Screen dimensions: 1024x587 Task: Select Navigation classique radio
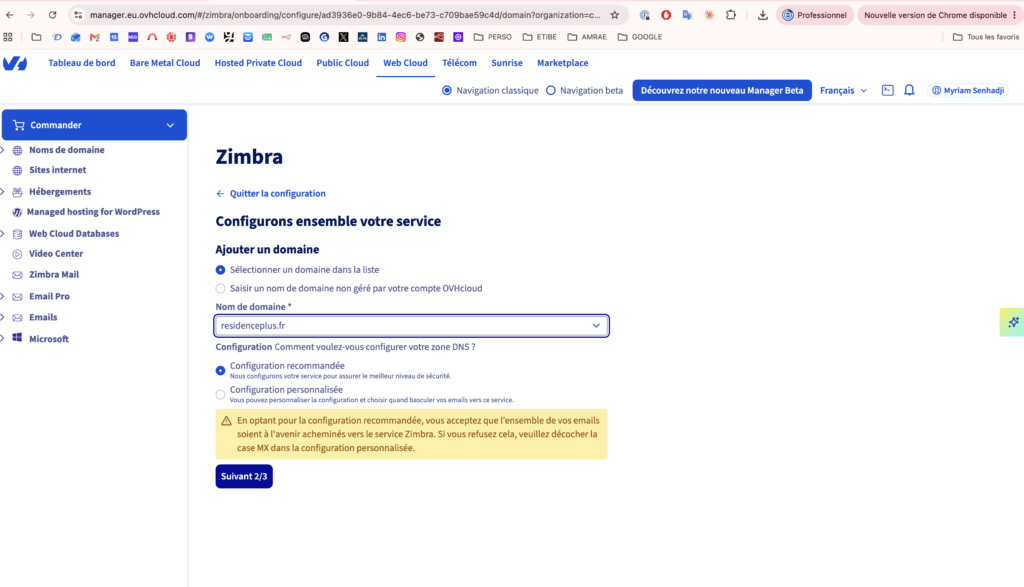click(x=447, y=90)
